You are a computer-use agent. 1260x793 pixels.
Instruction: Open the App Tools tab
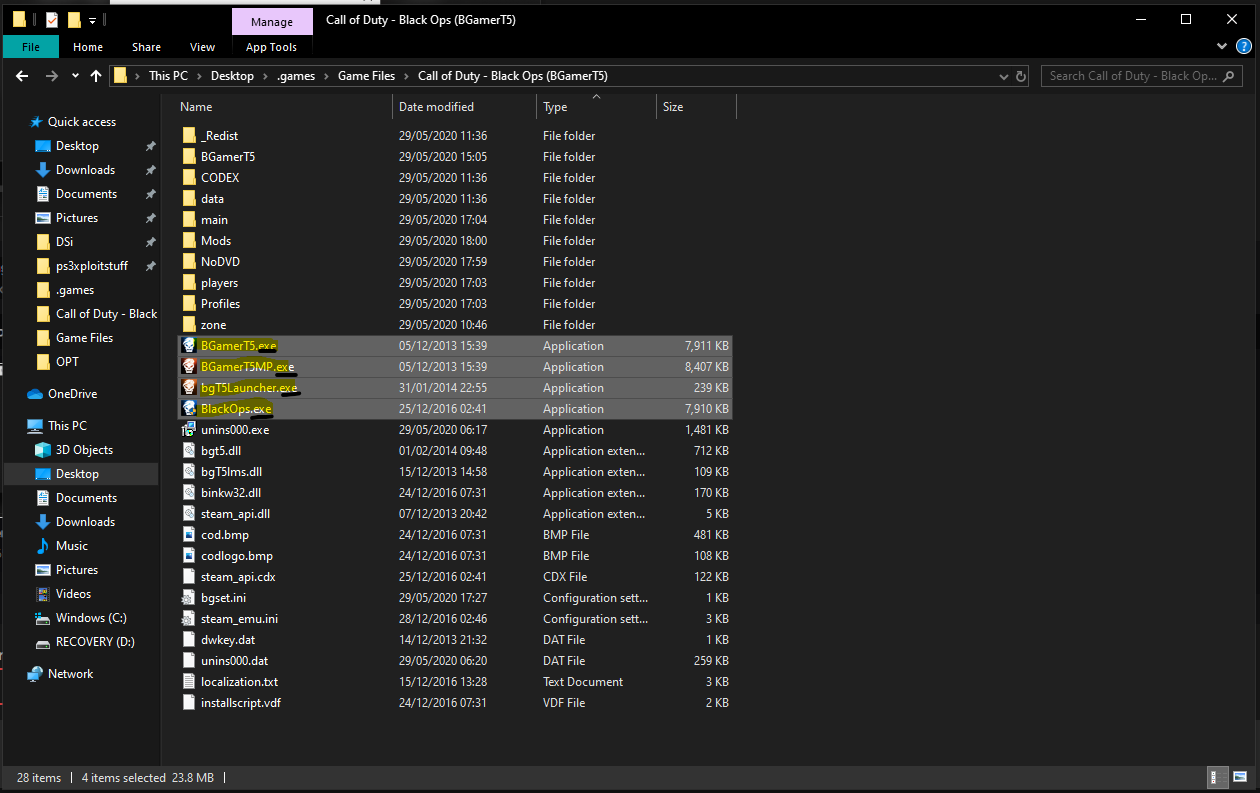click(271, 47)
